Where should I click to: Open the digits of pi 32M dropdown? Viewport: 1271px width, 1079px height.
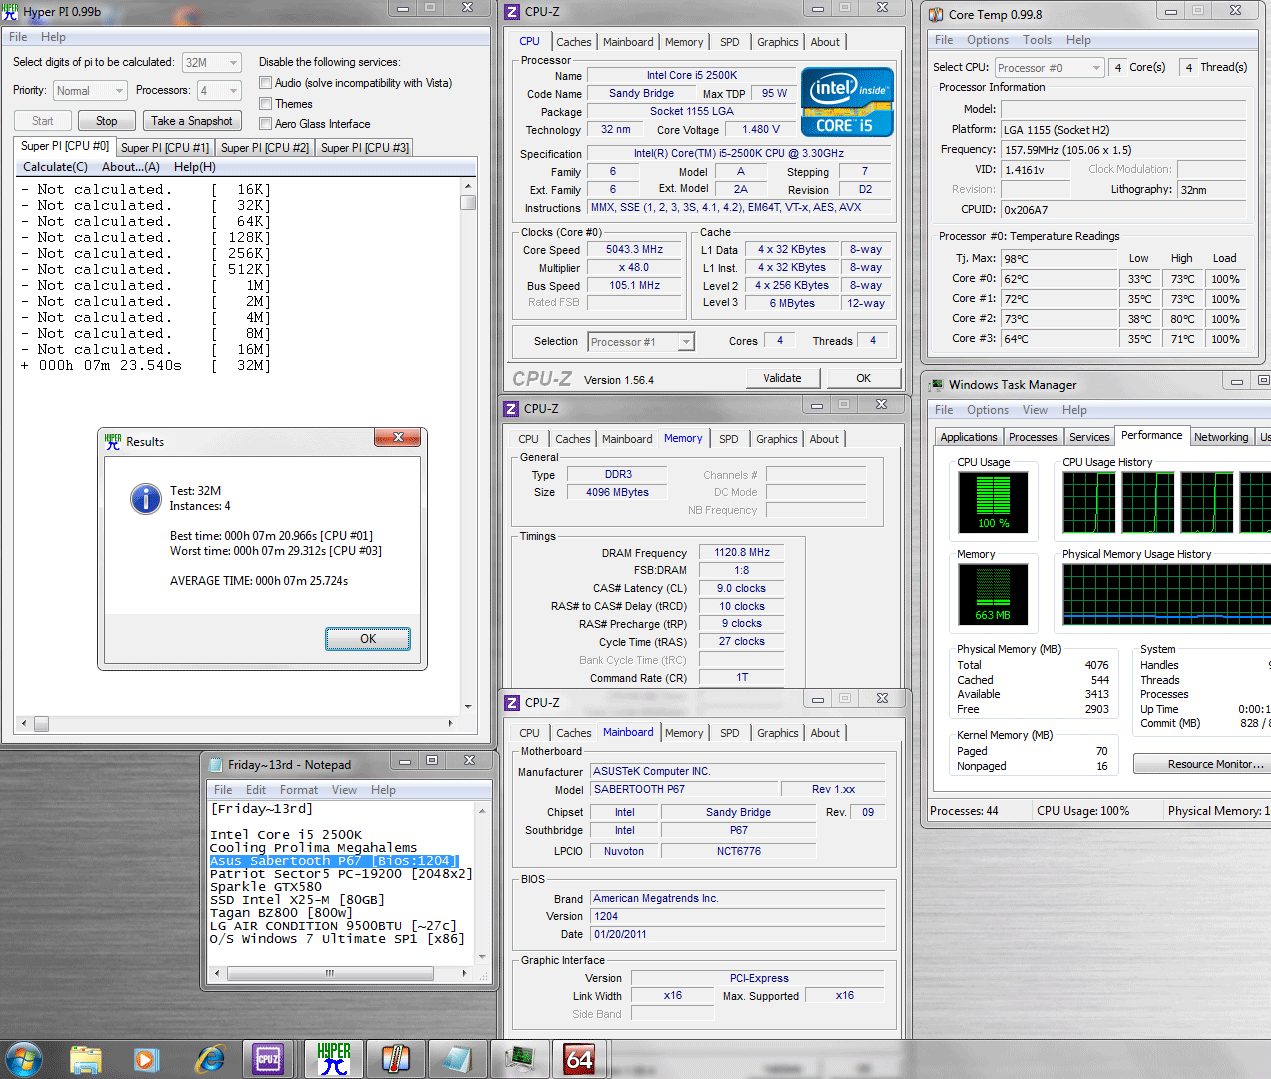211,62
